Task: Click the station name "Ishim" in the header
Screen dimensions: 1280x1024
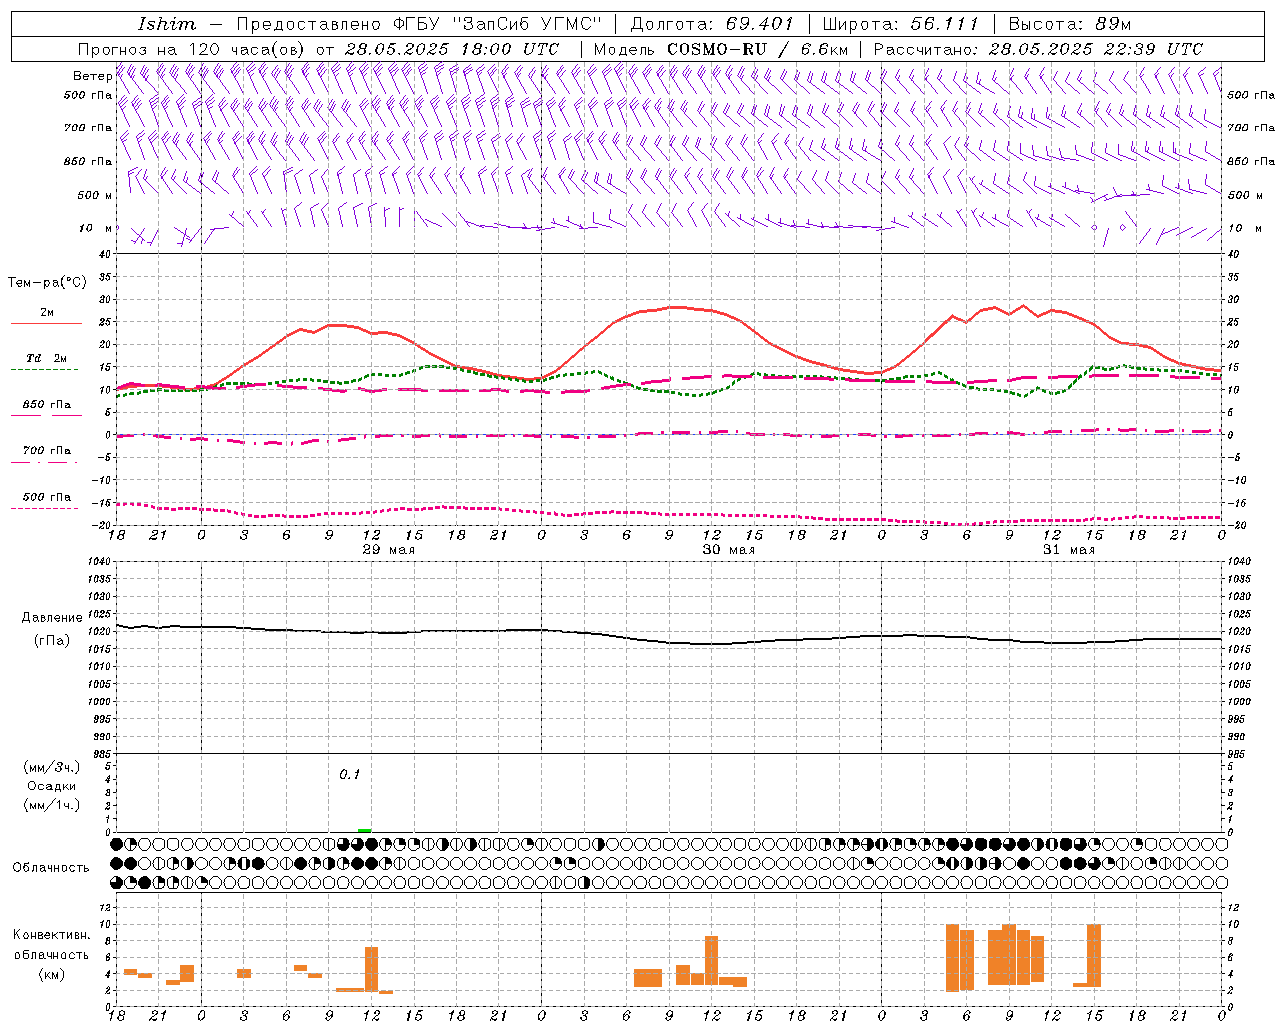Action: [167, 24]
